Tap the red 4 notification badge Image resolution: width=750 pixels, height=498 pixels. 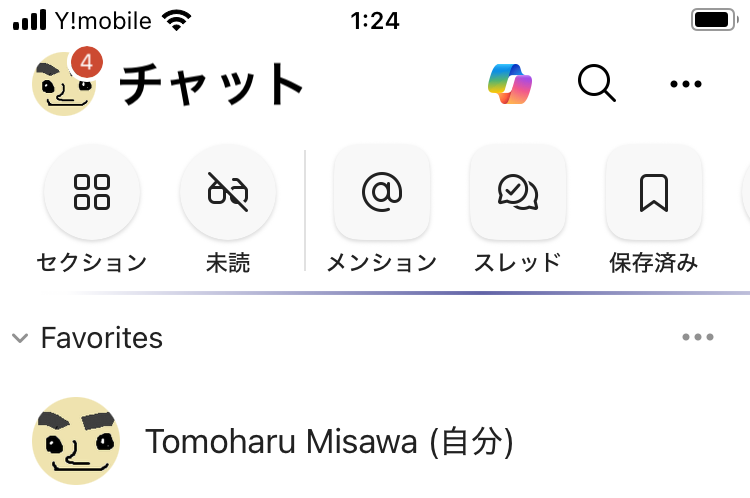click(87, 62)
